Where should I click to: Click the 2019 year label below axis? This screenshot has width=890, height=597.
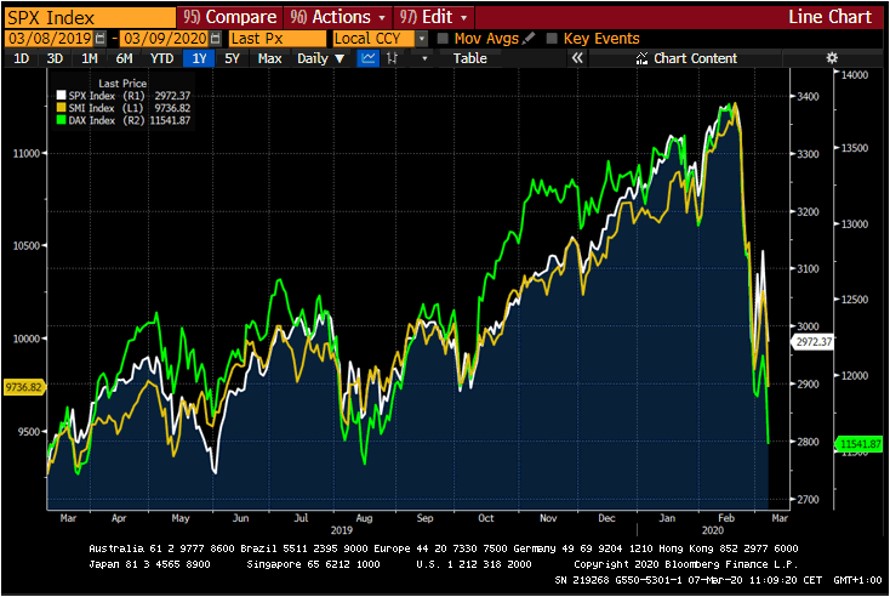342,530
